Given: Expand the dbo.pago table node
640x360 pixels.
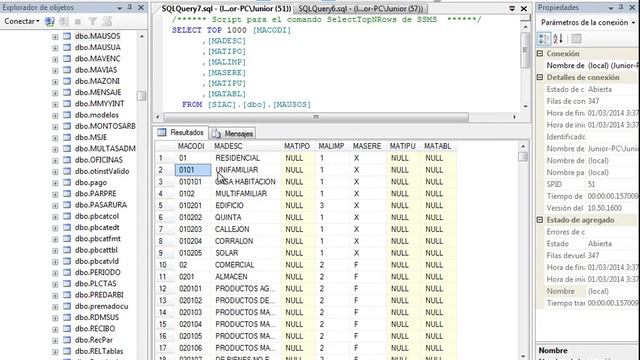Looking at the screenshot, I should coord(55,183).
